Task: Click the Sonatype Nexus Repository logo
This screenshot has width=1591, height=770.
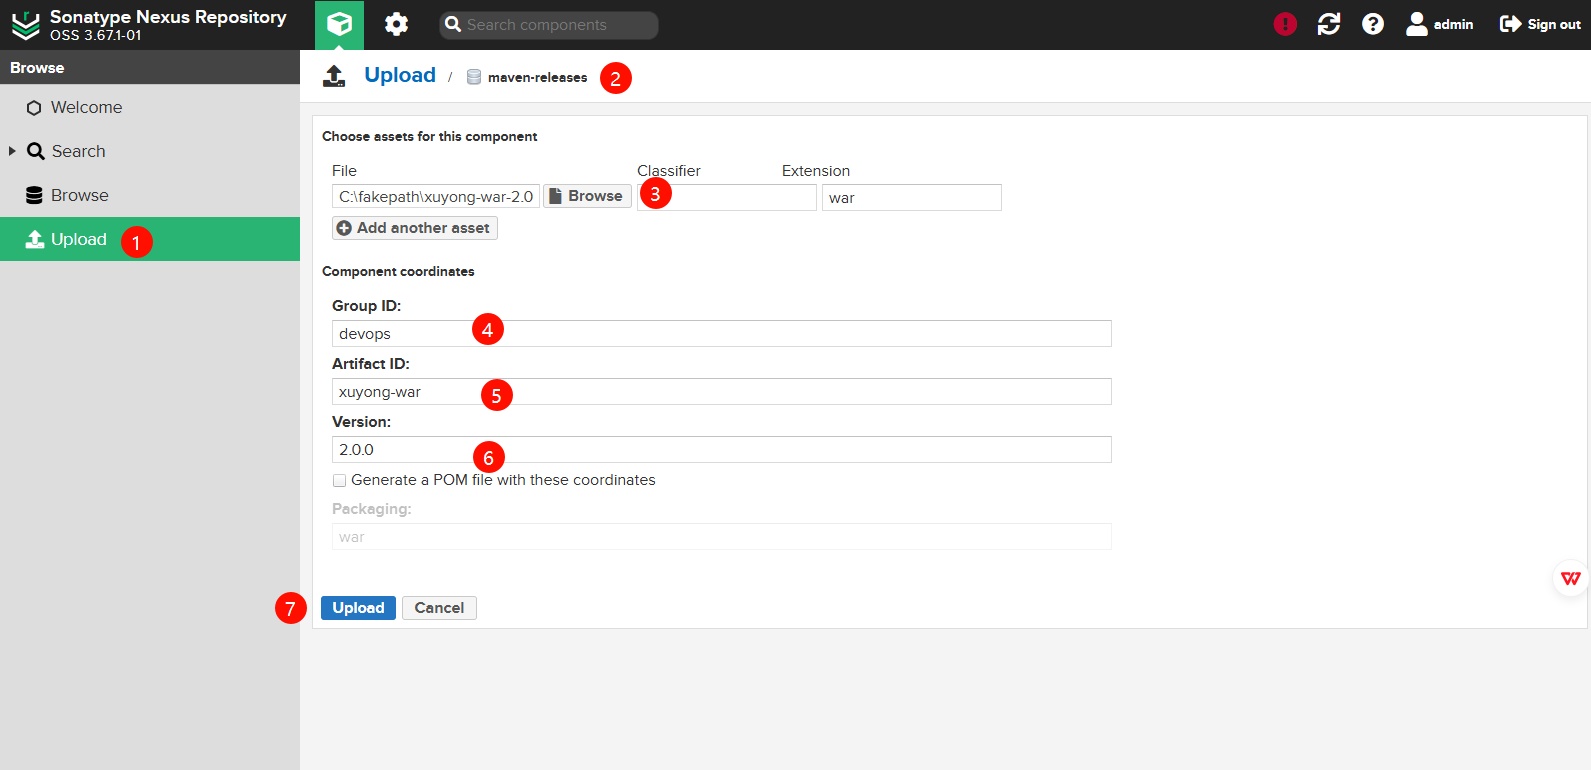Action: pos(26,25)
